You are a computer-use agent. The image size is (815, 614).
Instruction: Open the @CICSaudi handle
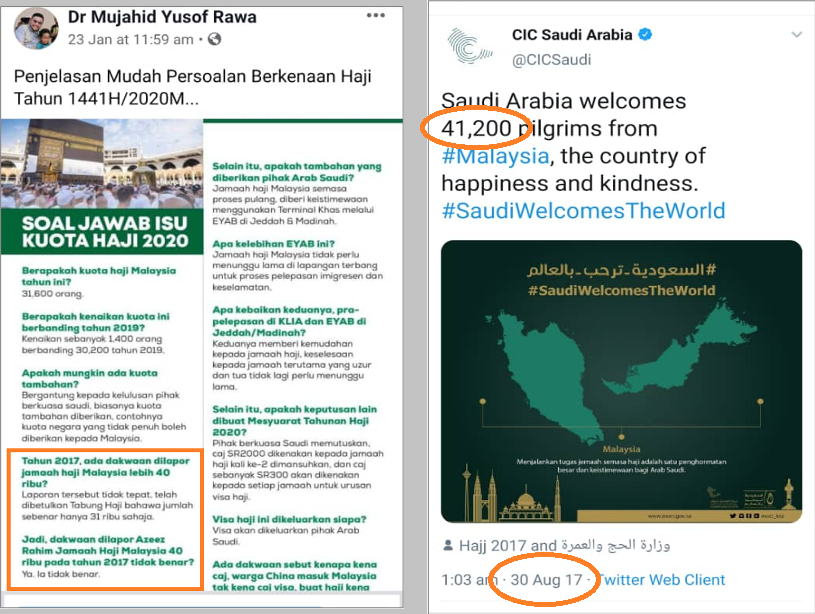click(551, 60)
